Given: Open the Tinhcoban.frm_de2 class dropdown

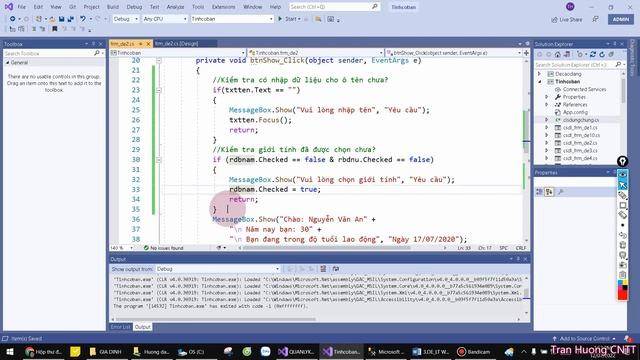Looking at the screenshot, I should tap(316, 53).
